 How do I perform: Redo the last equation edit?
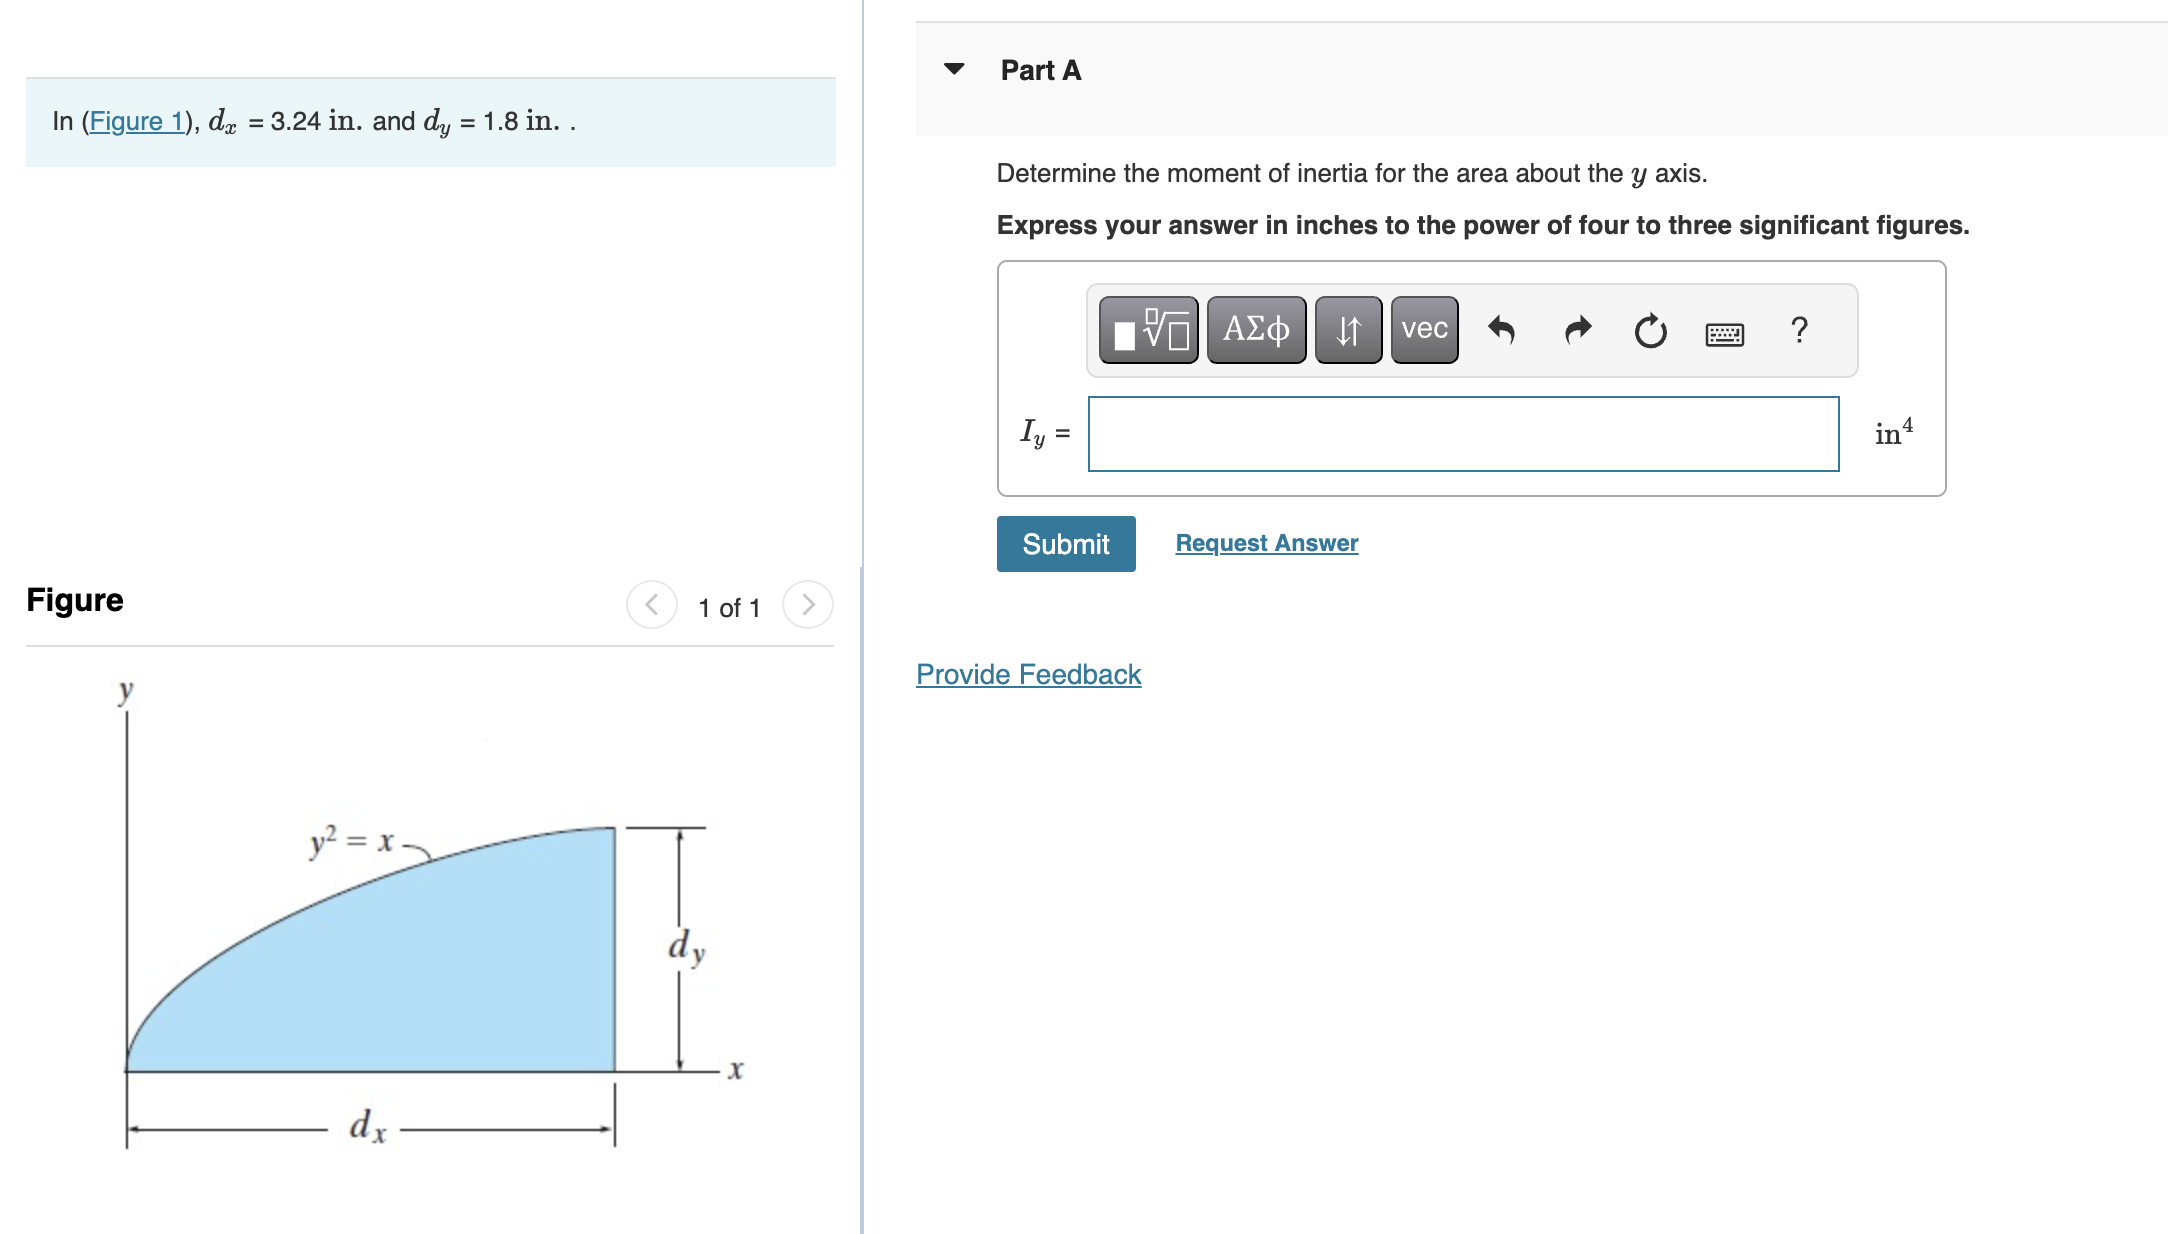(1575, 330)
